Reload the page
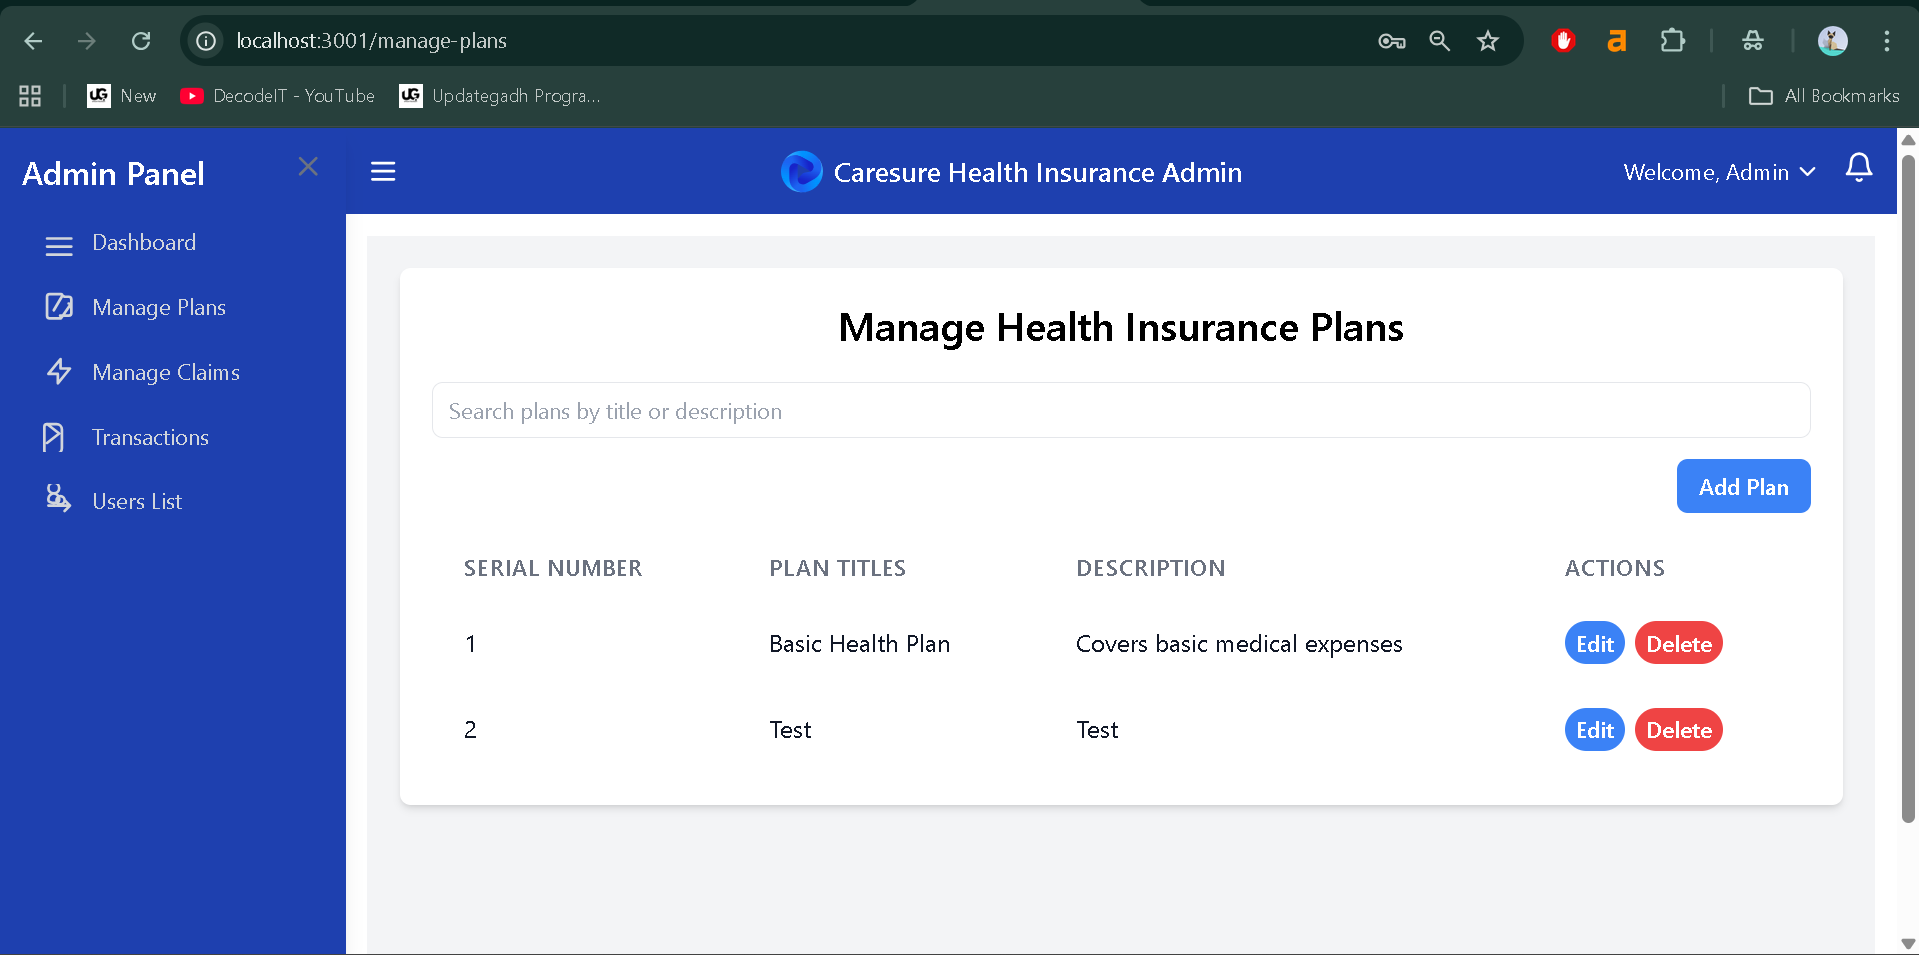This screenshot has height=955, width=1919. point(141,41)
